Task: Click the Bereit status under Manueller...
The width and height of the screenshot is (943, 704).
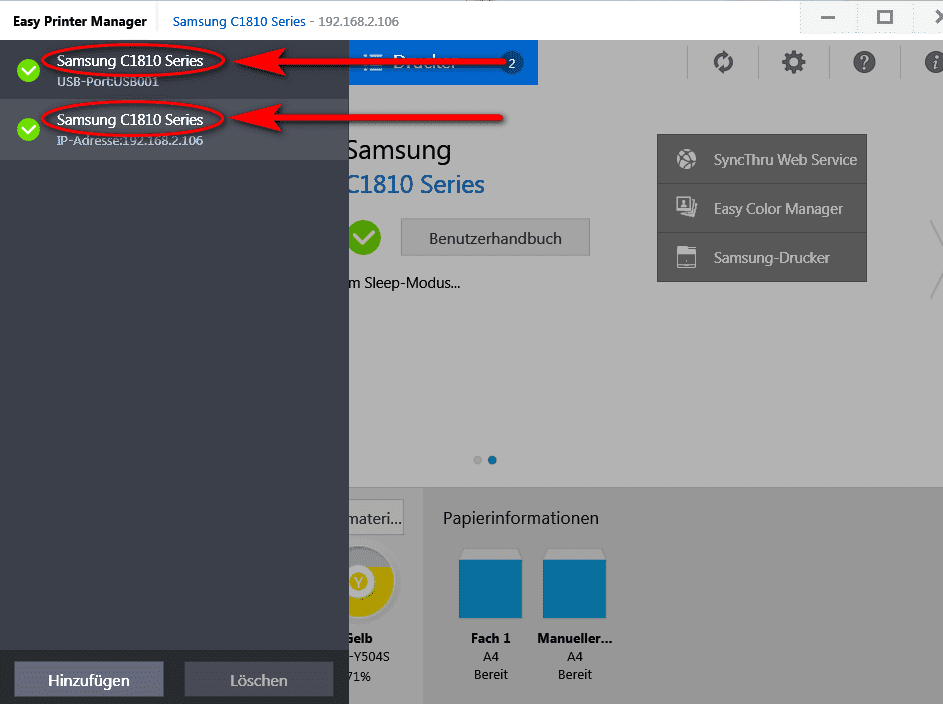Action: click(x=574, y=675)
